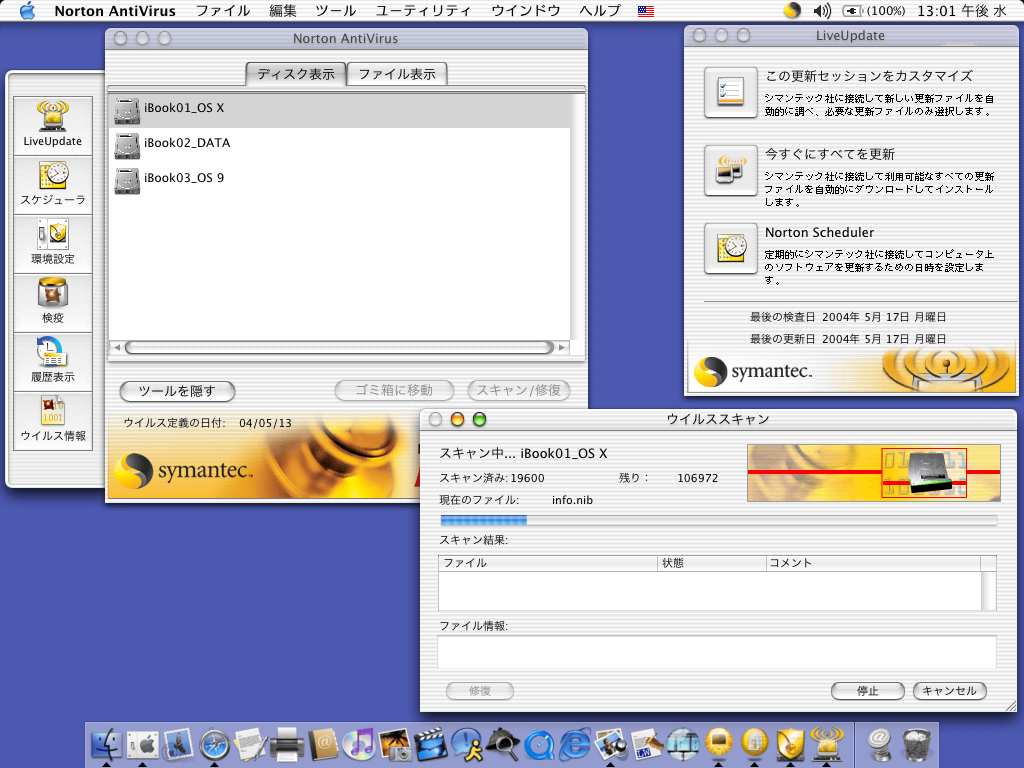This screenshot has width=1024, height=768.
Task: Switch to the ディスク表示 tab
Action: pos(296,74)
